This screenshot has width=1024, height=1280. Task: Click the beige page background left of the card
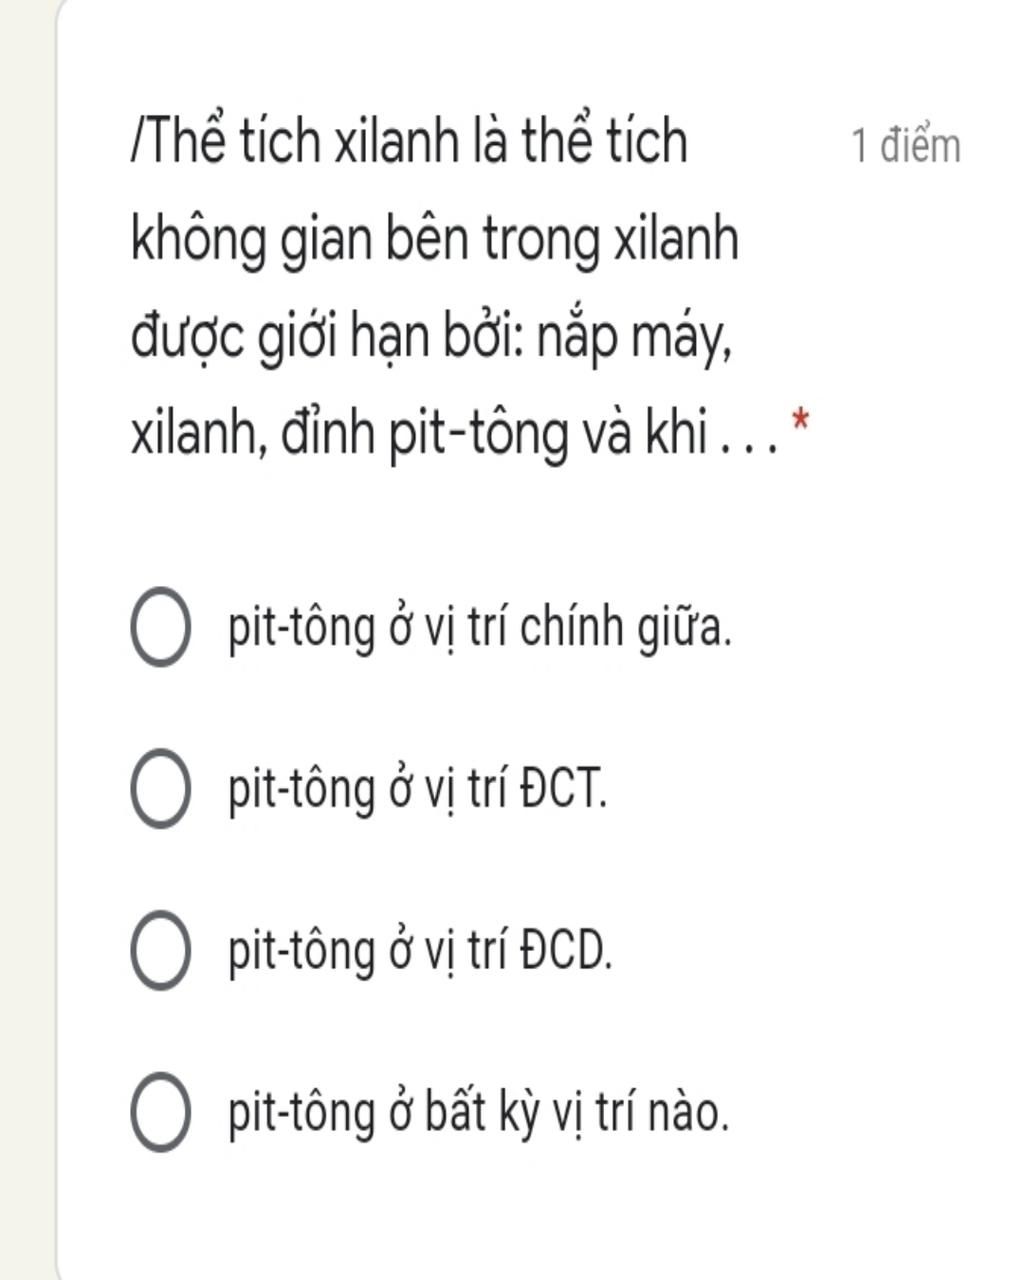pos(25,640)
